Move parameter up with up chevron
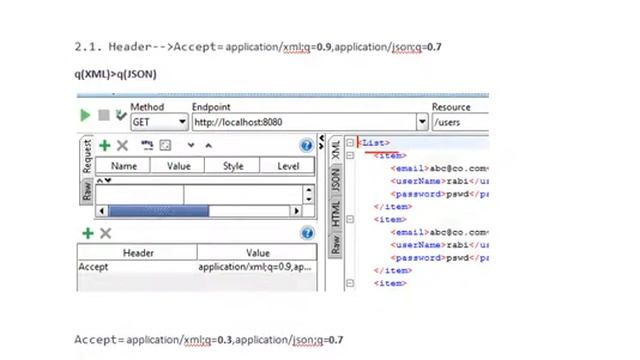Screen dimensions: 640x360 coord(209,145)
